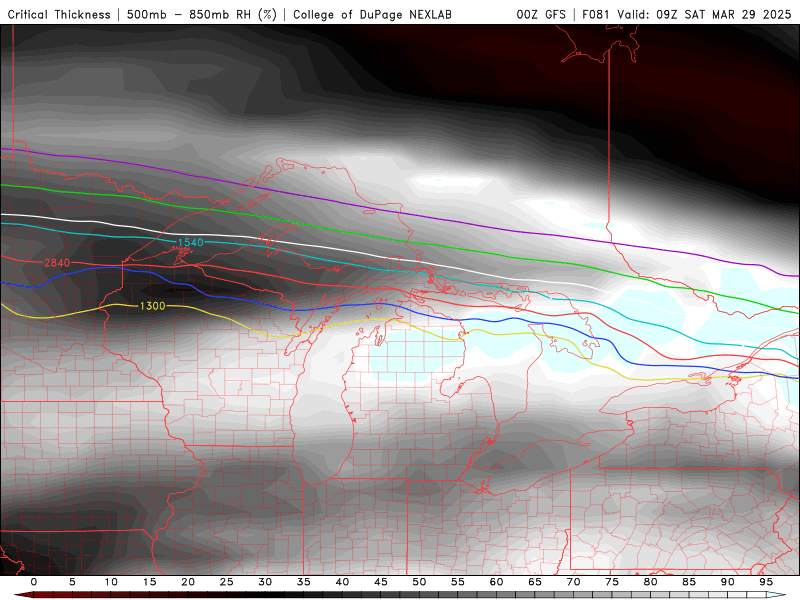Click the cyan '1540' contour label
Viewport: 800px width, 600px height.
click(191, 242)
